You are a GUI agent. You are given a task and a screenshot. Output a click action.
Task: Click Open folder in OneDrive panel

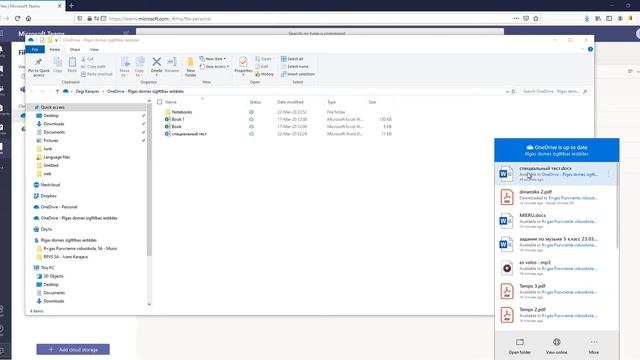(x=520, y=346)
